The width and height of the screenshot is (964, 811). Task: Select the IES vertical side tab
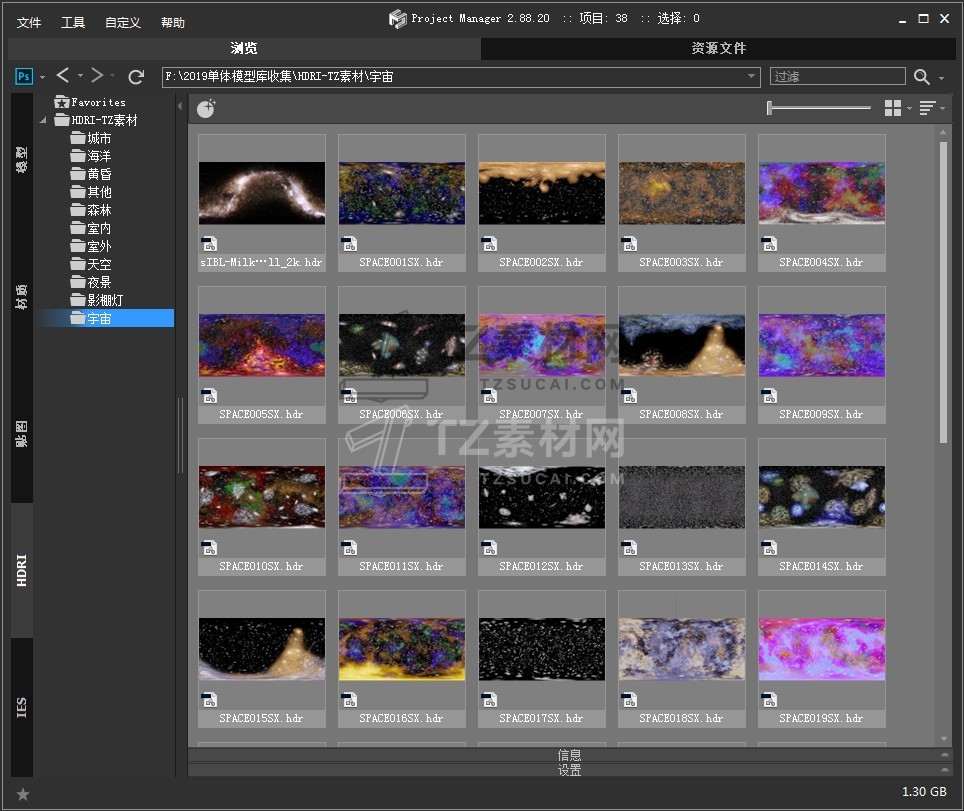pos(22,707)
